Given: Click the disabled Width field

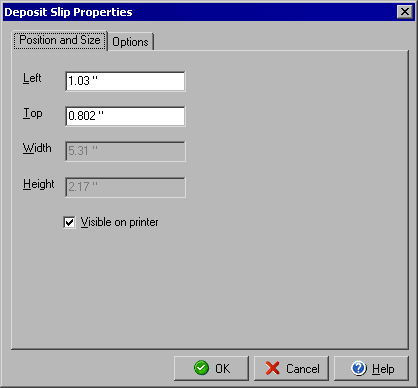Looking at the screenshot, I should [x=125, y=151].
